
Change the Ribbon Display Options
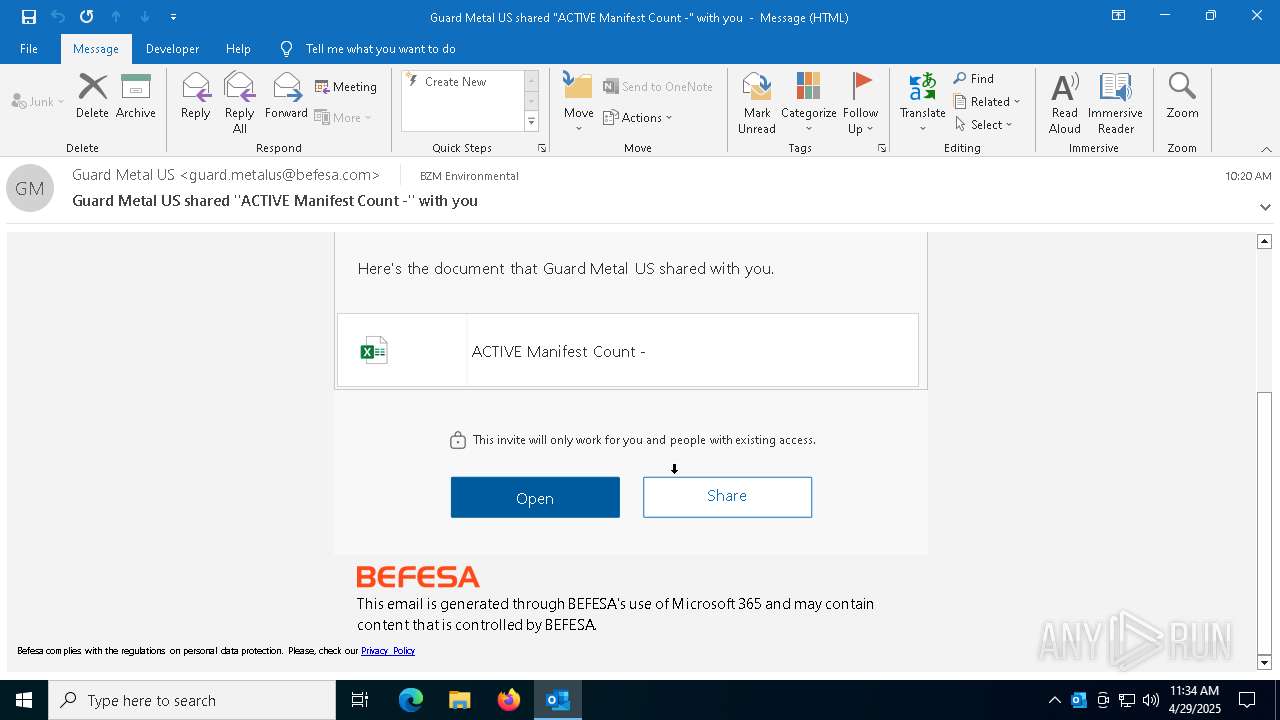click(1118, 16)
